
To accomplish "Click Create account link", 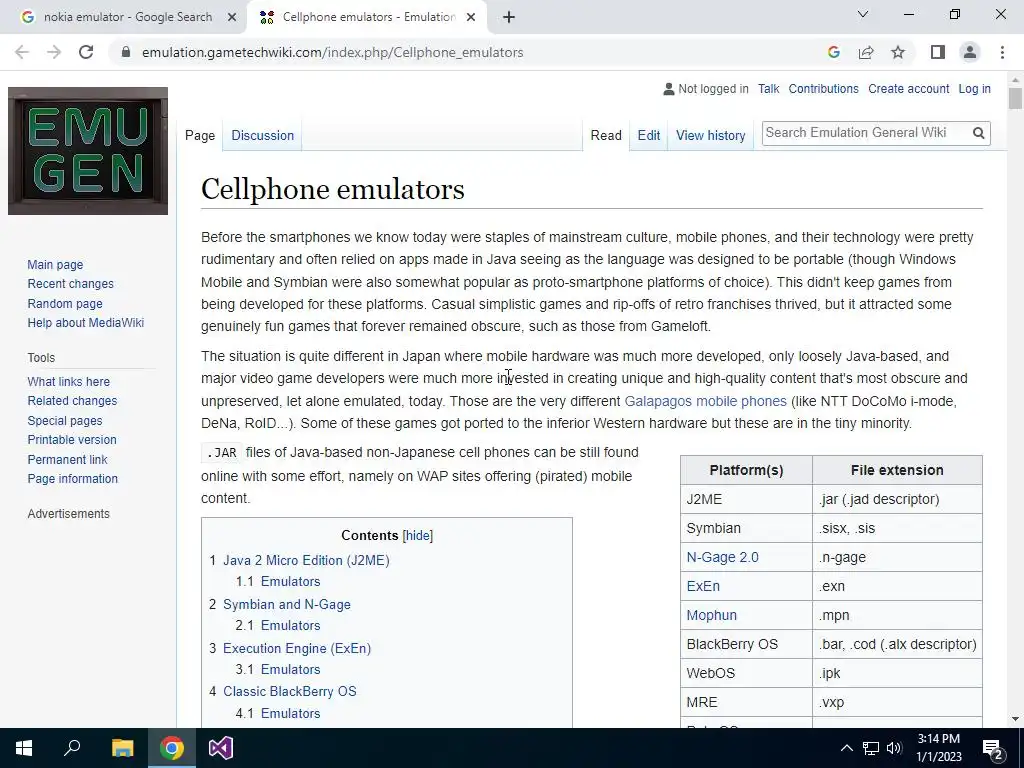I will (908, 89).
